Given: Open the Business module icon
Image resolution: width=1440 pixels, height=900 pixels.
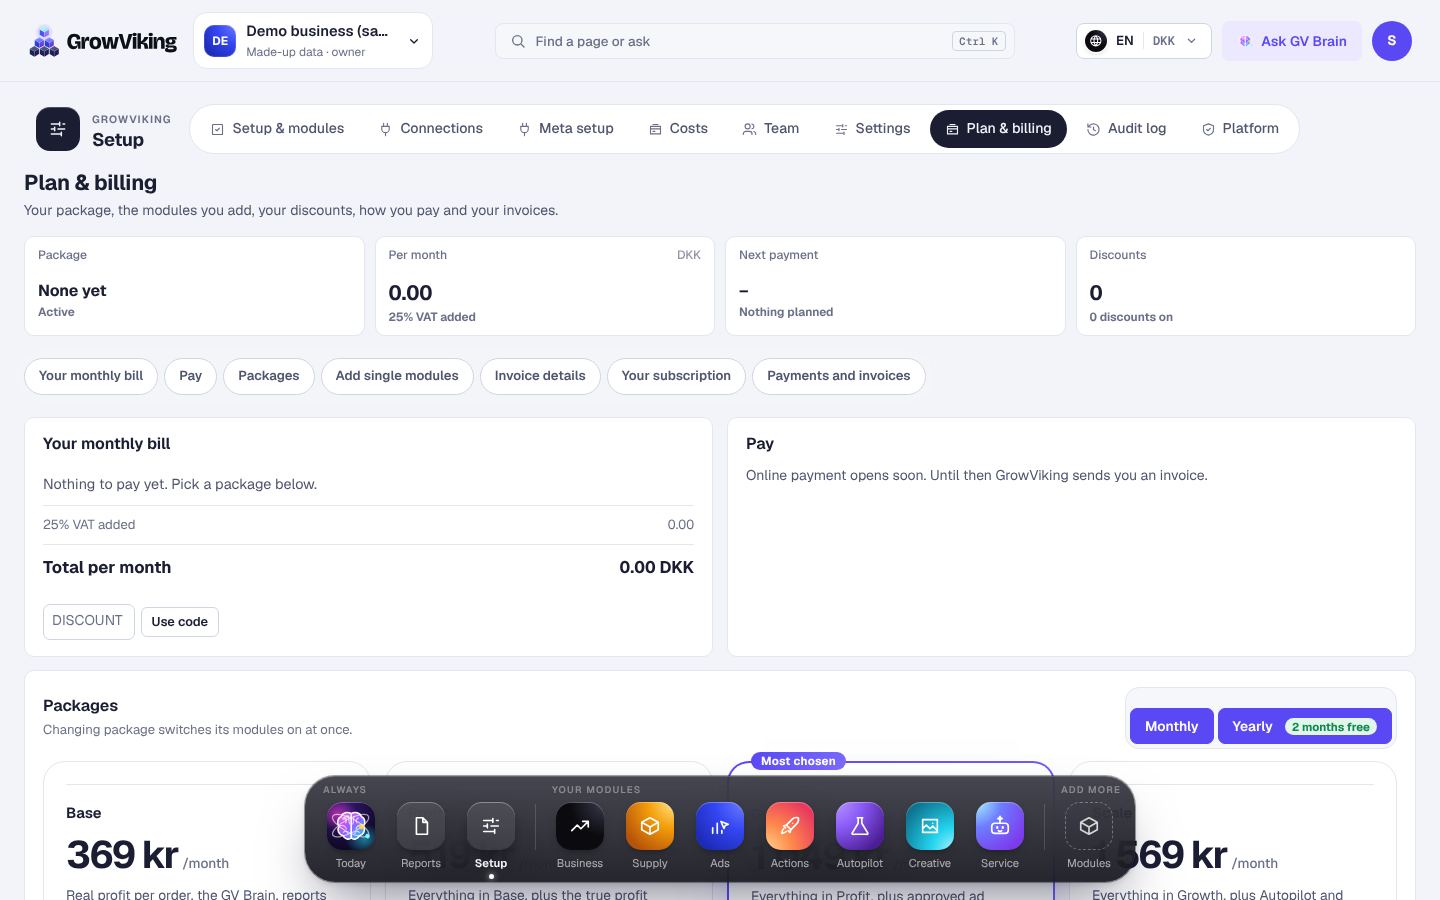Looking at the screenshot, I should [x=580, y=826].
